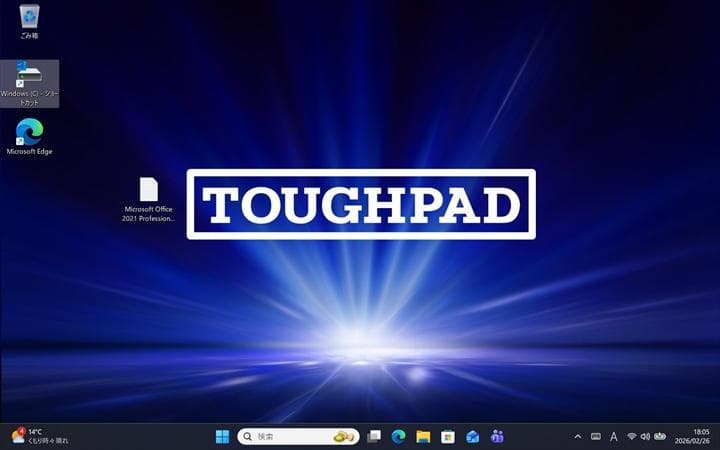Open the Windows Start menu
Screen dimensions: 720x450
[222, 436]
